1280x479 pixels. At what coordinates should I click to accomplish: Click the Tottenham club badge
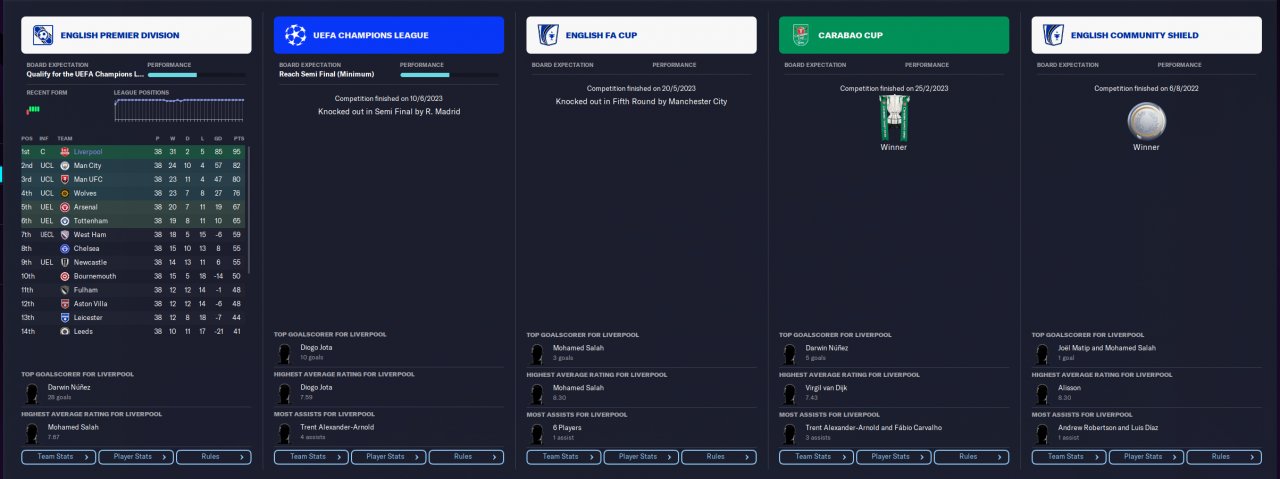[x=64, y=221]
